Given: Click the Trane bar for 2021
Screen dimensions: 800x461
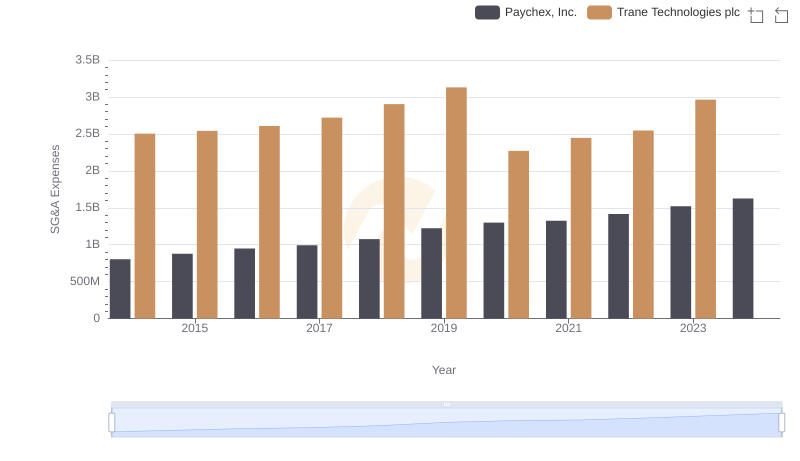Looking at the screenshot, I should pyautogui.click(x=581, y=228).
